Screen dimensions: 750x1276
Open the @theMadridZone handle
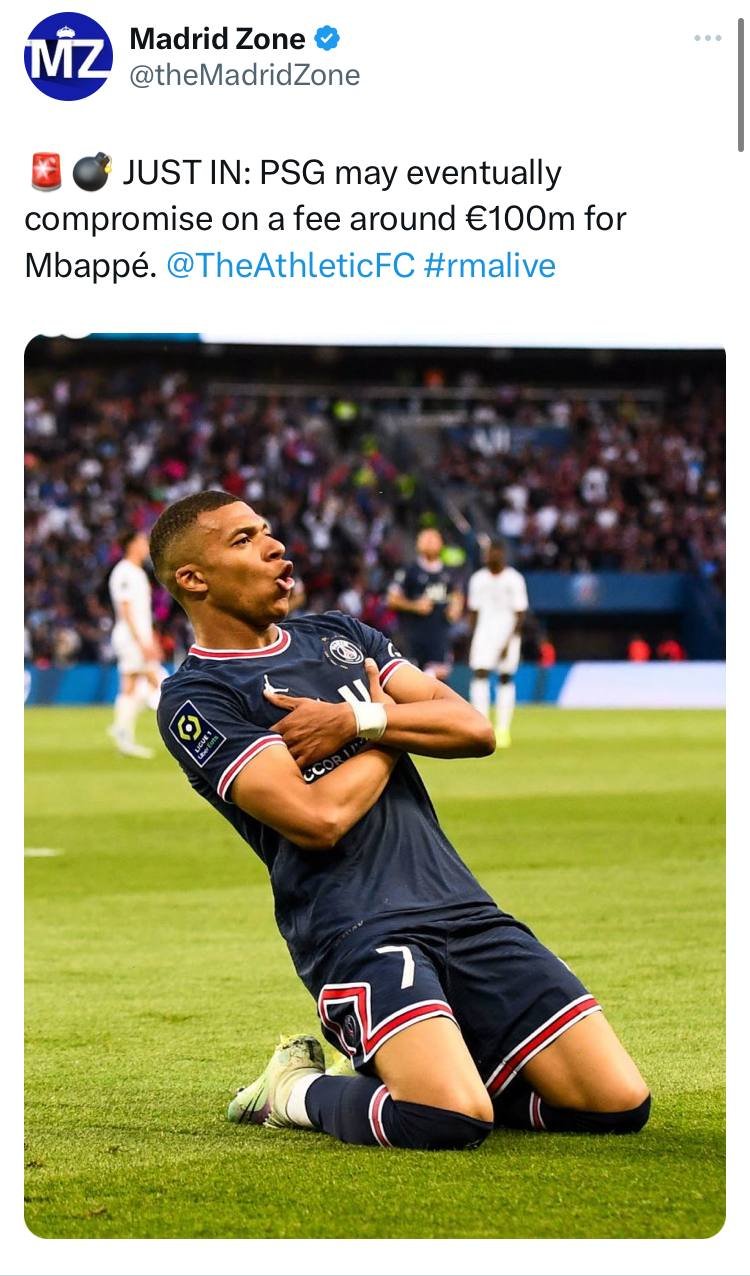point(244,75)
